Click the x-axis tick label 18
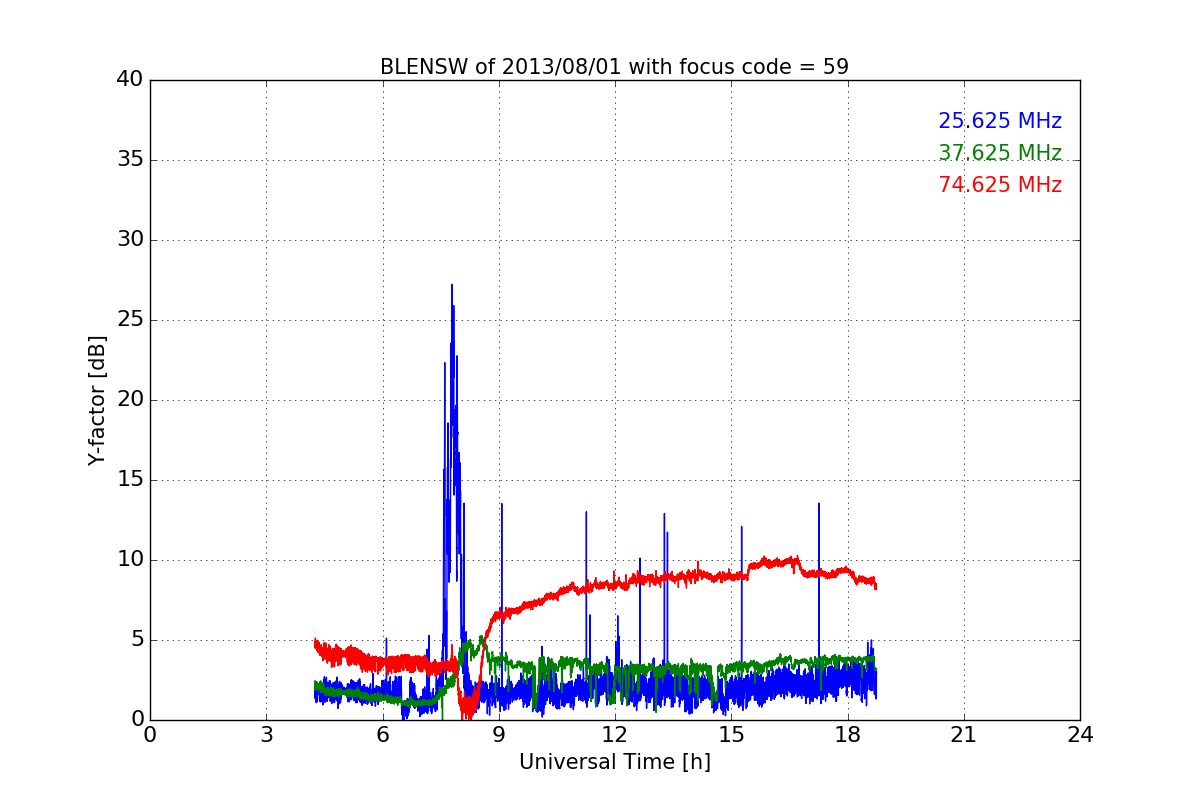The height and width of the screenshot is (800, 1200). [x=847, y=735]
